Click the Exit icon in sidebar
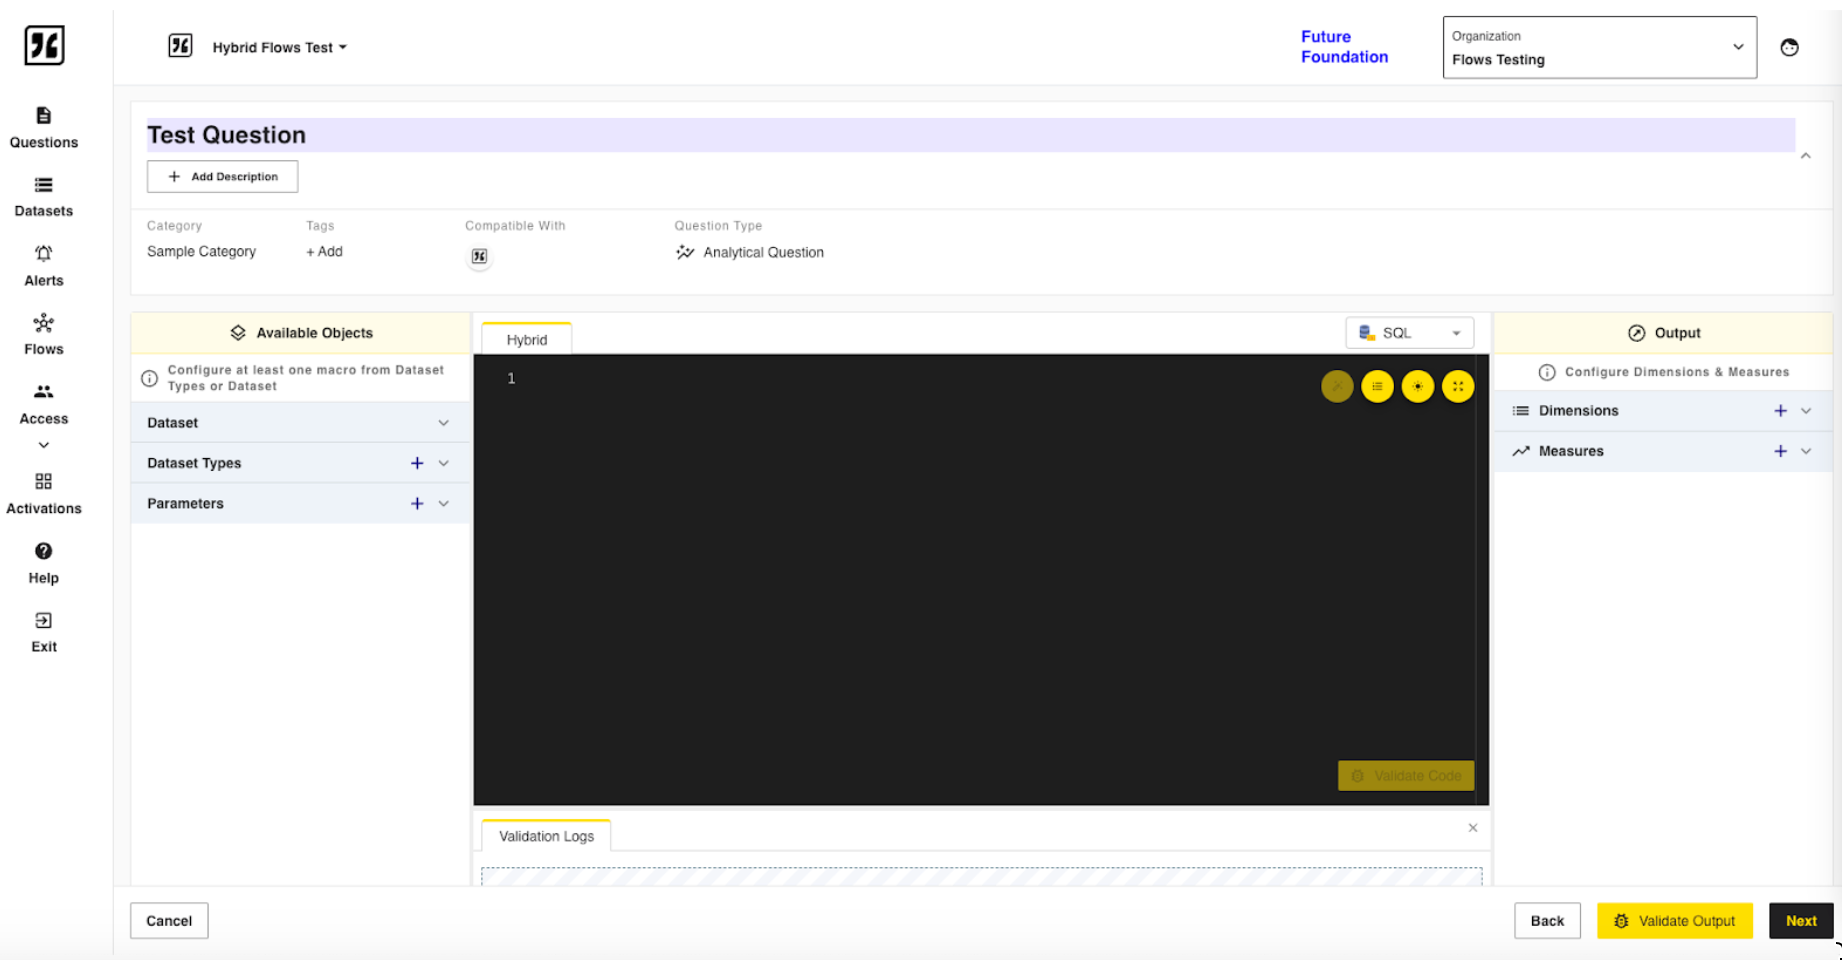Screen dimensions: 1842x960 click(x=44, y=620)
